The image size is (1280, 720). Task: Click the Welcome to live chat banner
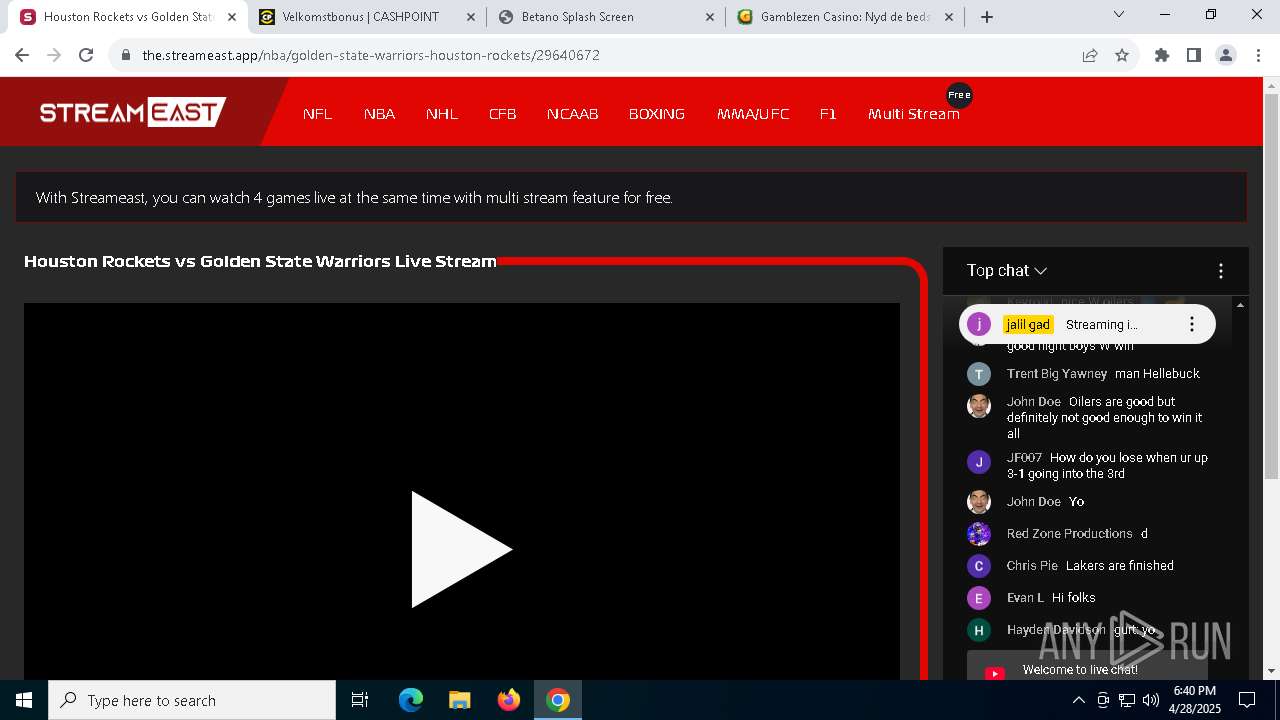pos(1087,667)
